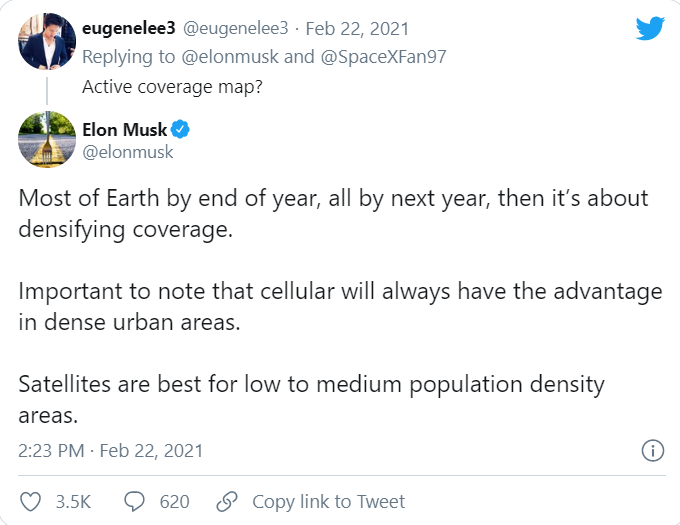
Task: Click the 3.5K likes count
Action: tap(74, 501)
